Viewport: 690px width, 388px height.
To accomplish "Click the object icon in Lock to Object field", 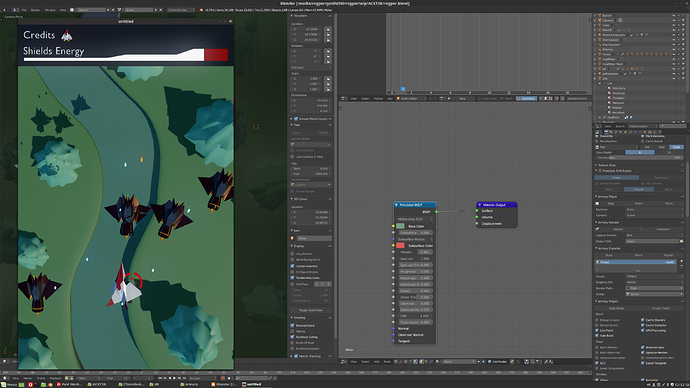I will coord(293,144).
